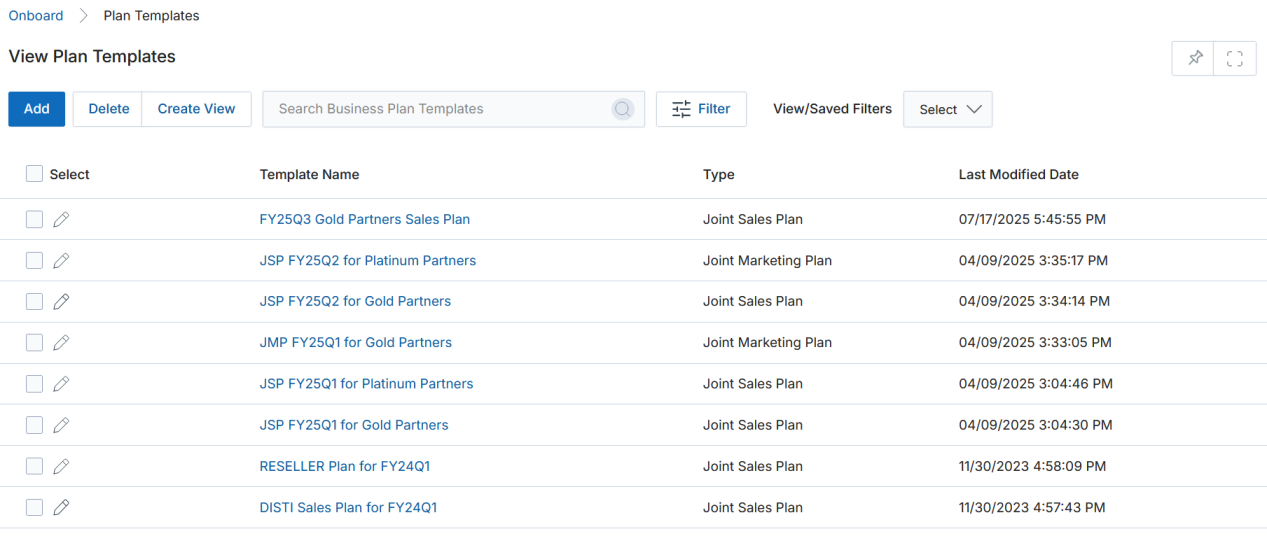Click Joint Marketing Plan type in JMP FY25Q1 row
The height and width of the screenshot is (536, 1267).
767,342
